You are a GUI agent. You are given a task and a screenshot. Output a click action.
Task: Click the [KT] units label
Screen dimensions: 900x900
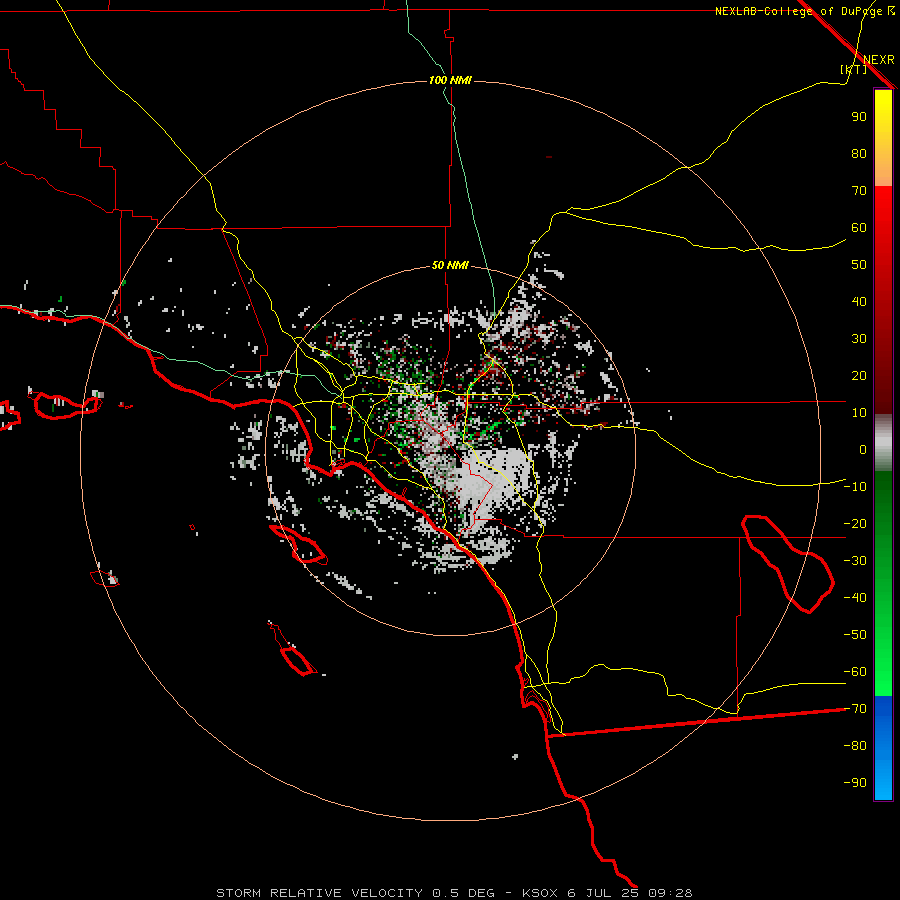(854, 69)
